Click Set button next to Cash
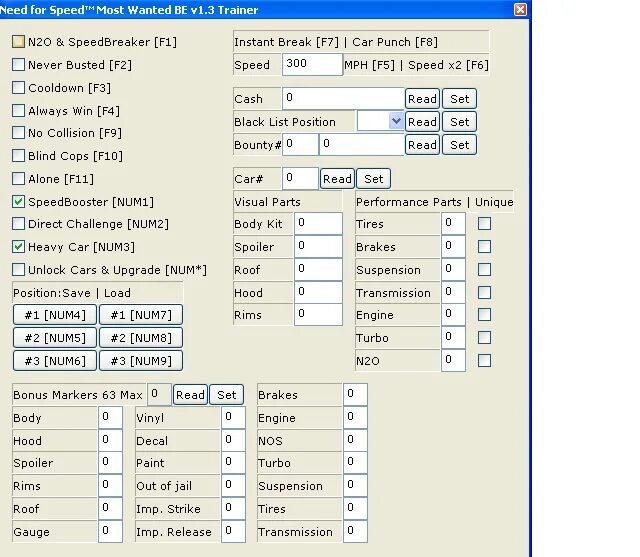The image size is (640, 557). [x=460, y=99]
